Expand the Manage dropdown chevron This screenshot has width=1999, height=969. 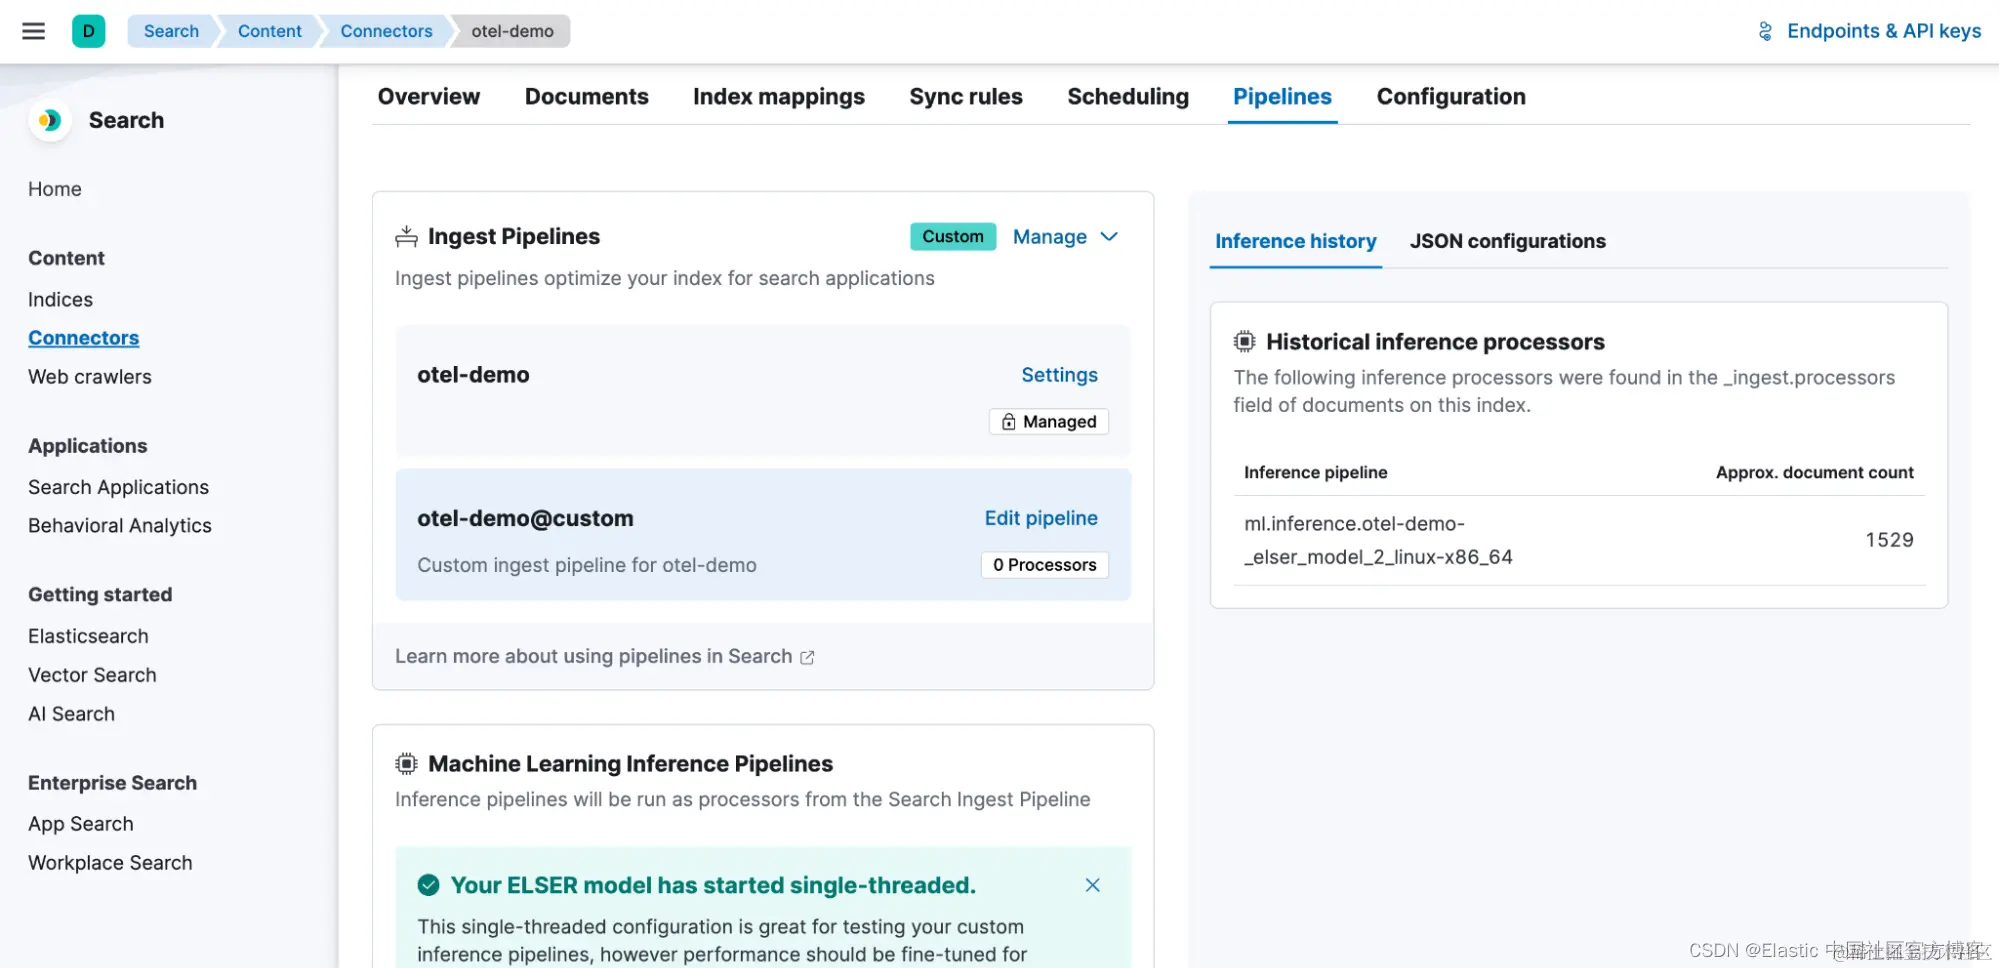coord(1109,237)
